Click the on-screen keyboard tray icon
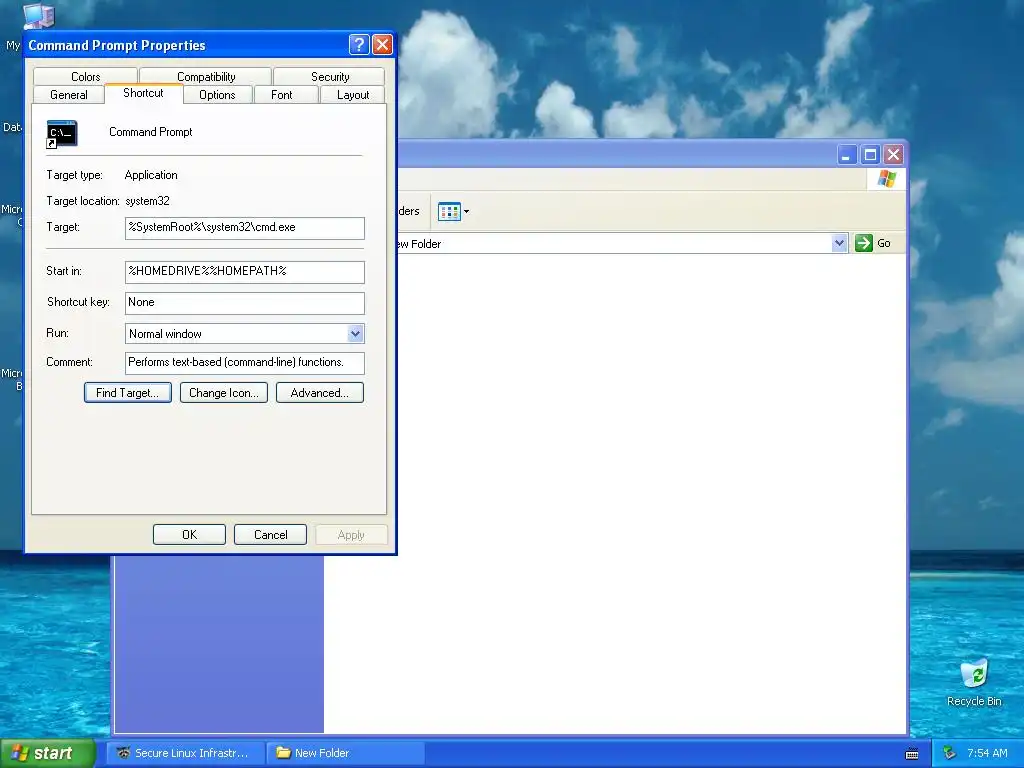 912,754
